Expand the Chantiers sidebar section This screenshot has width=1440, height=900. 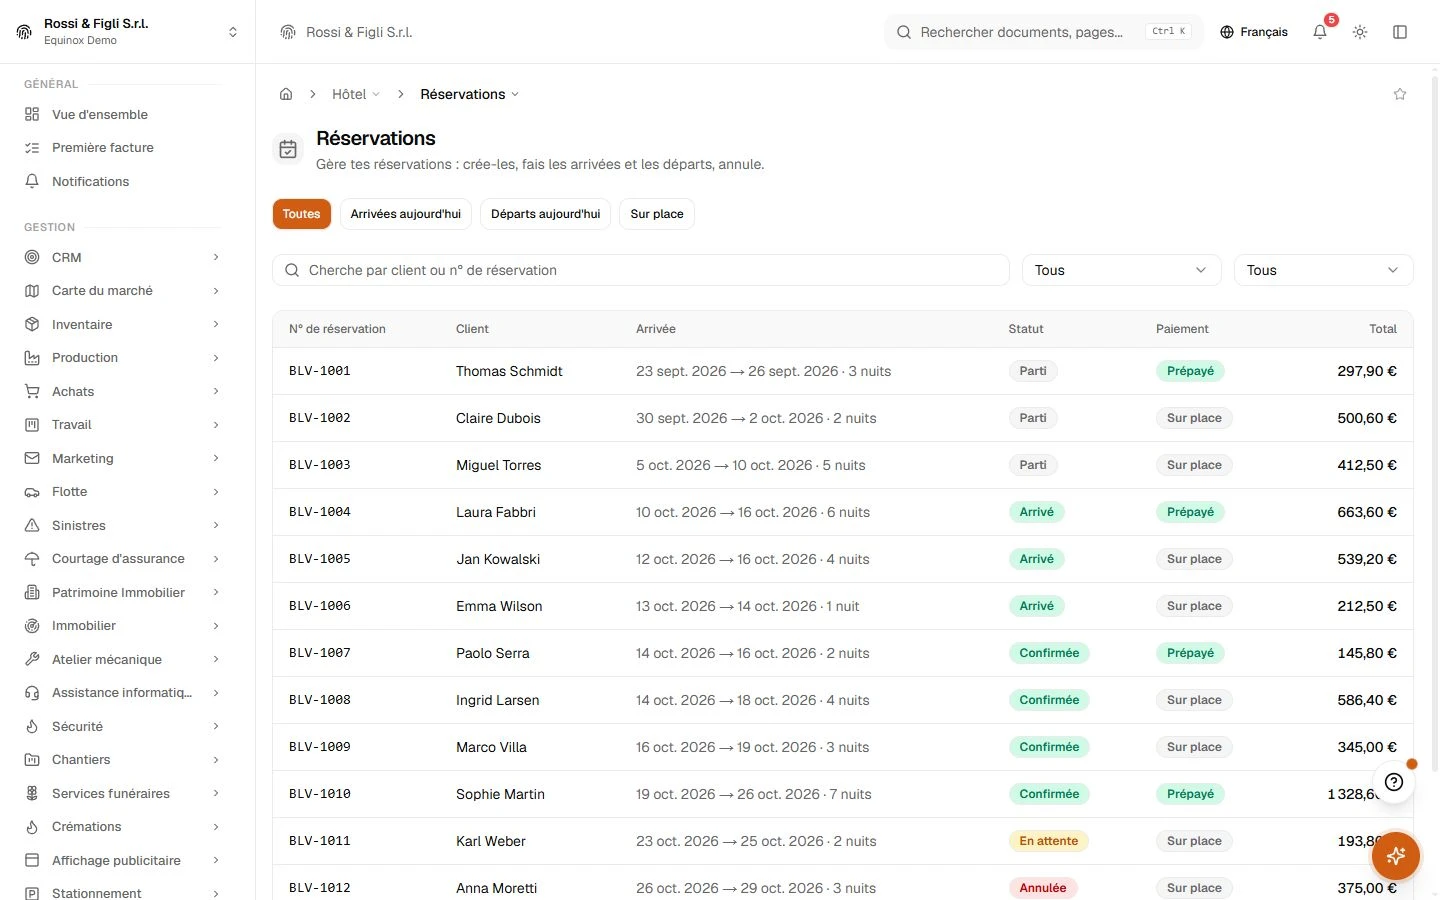click(x=122, y=760)
